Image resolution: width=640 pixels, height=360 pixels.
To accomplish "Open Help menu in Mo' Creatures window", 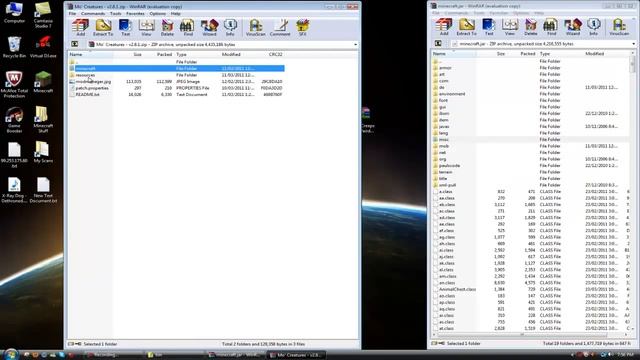I will pos(176,13).
